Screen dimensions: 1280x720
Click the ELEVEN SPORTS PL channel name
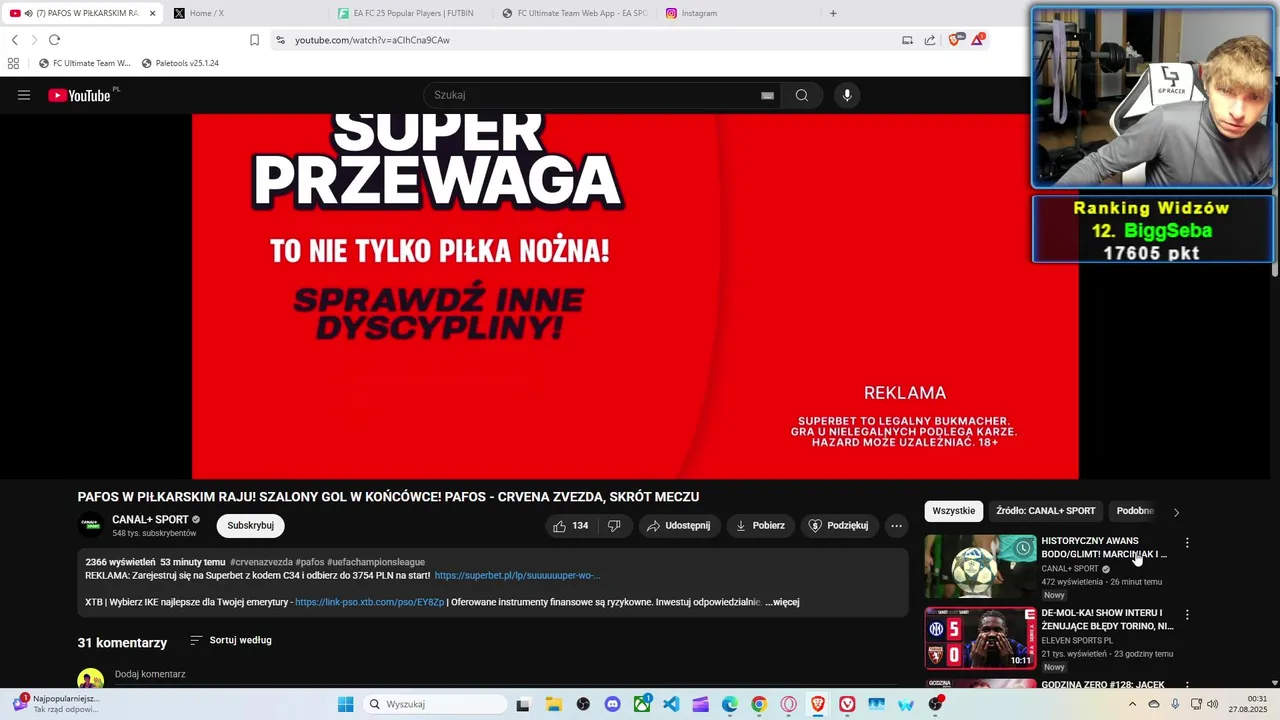(1077, 640)
